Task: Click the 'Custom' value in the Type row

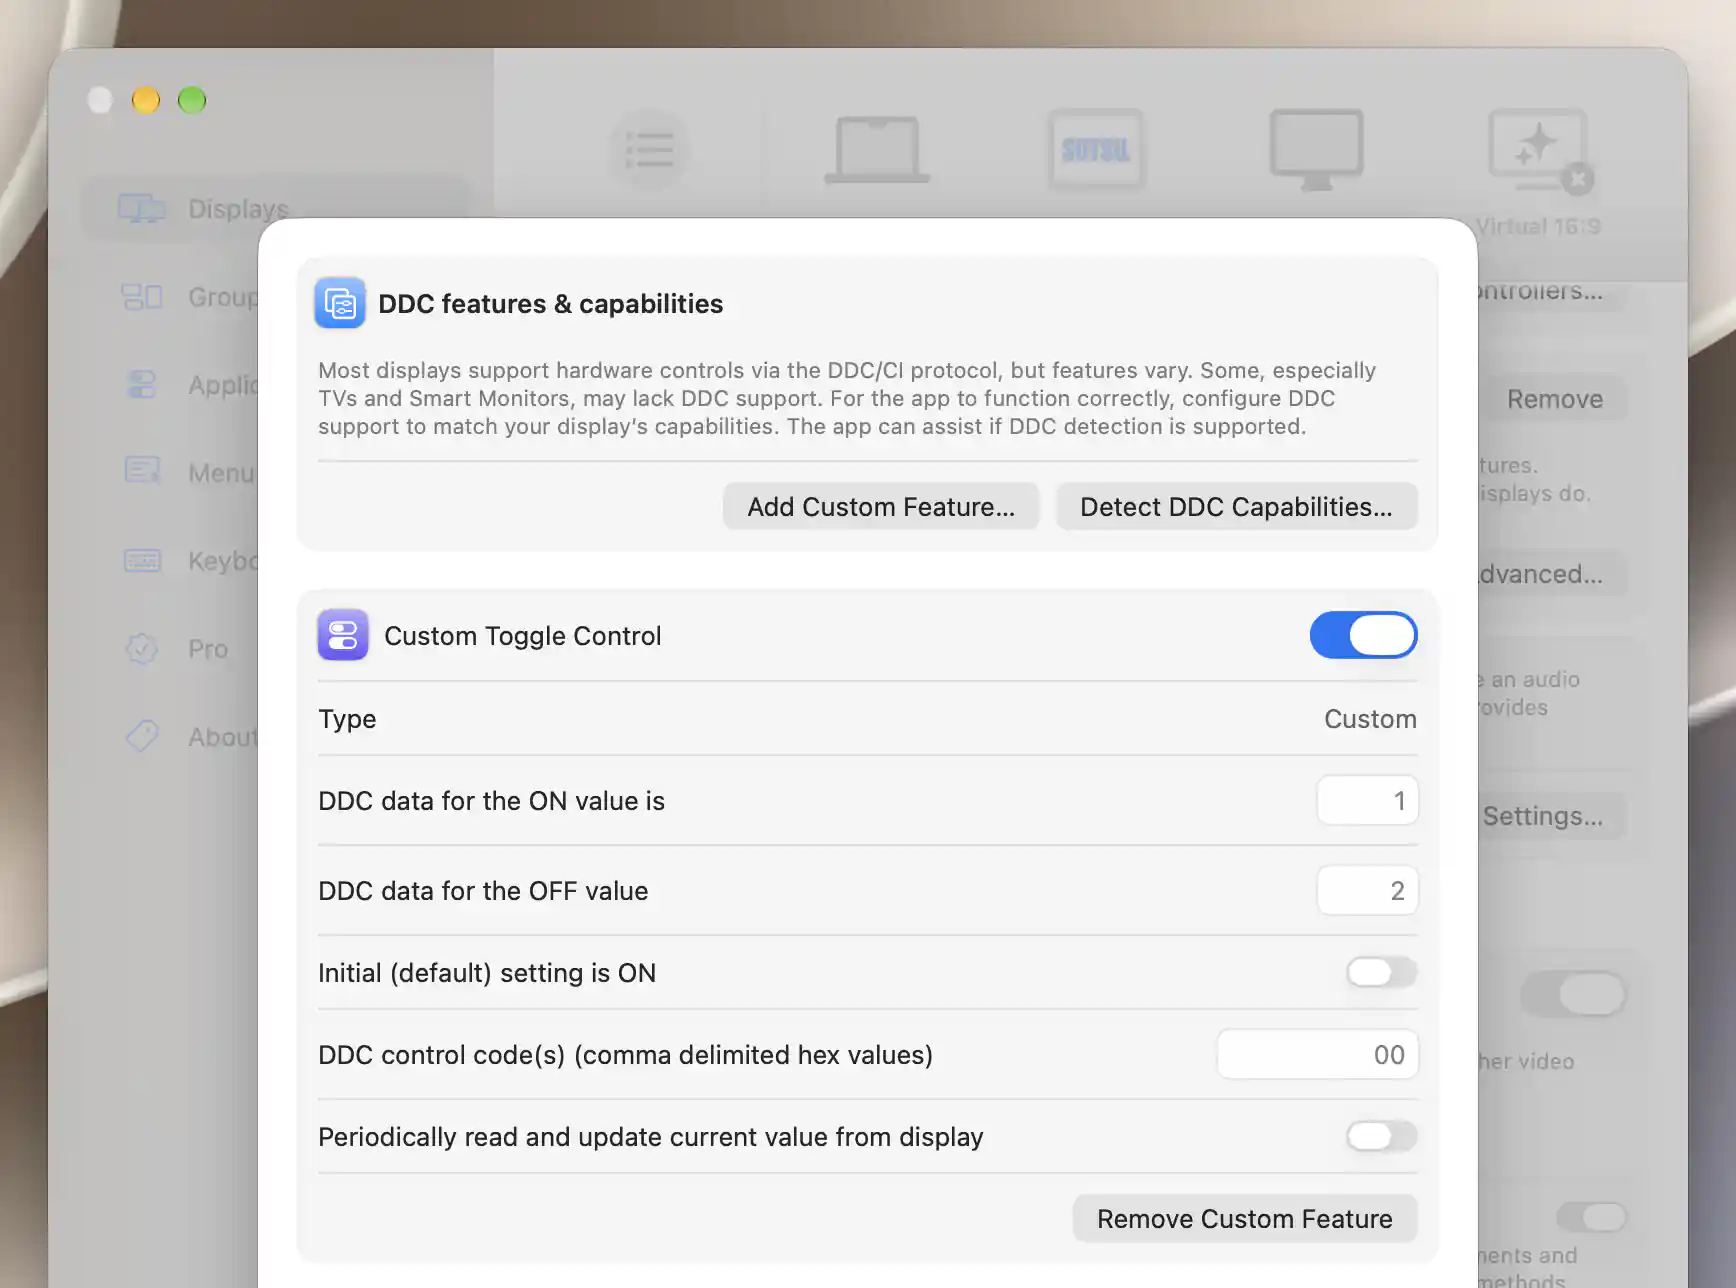Action: [x=1370, y=719]
